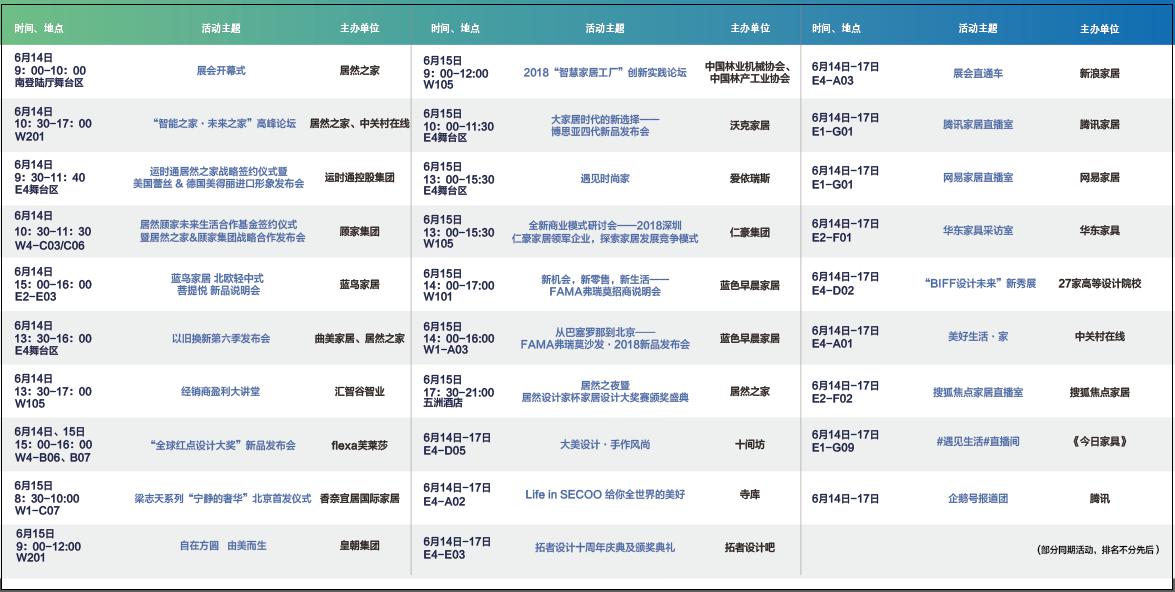Click the time cell with 南登陆厅舞台区
The width and height of the screenshot is (1175, 592).
point(52,70)
